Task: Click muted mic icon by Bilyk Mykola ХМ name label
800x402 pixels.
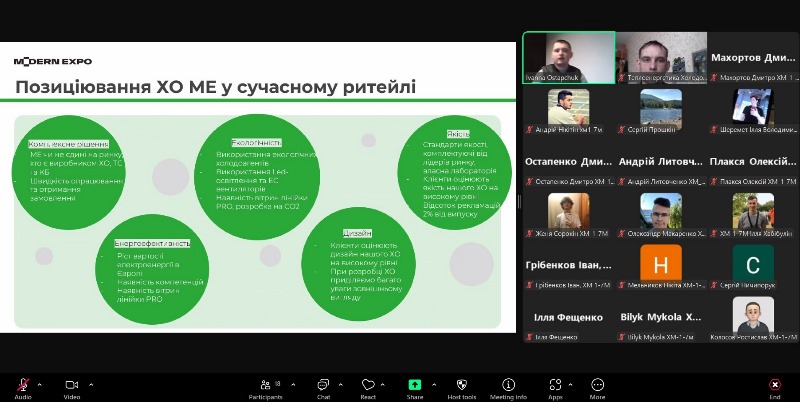Action: [x=622, y=337]
